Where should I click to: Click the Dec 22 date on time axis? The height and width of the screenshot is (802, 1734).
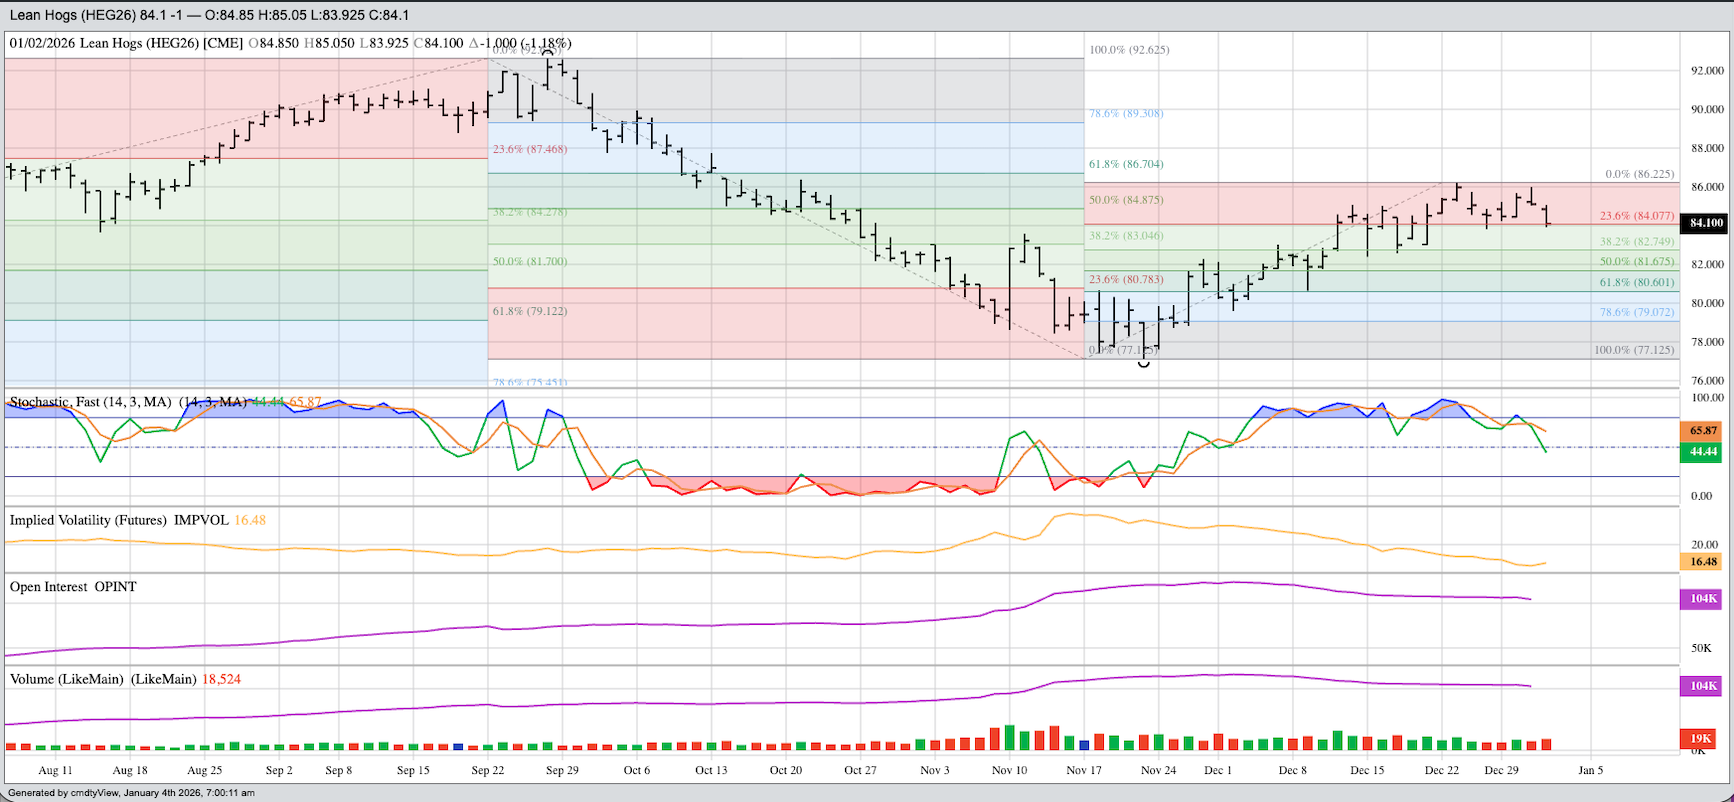pos(1441,770)
